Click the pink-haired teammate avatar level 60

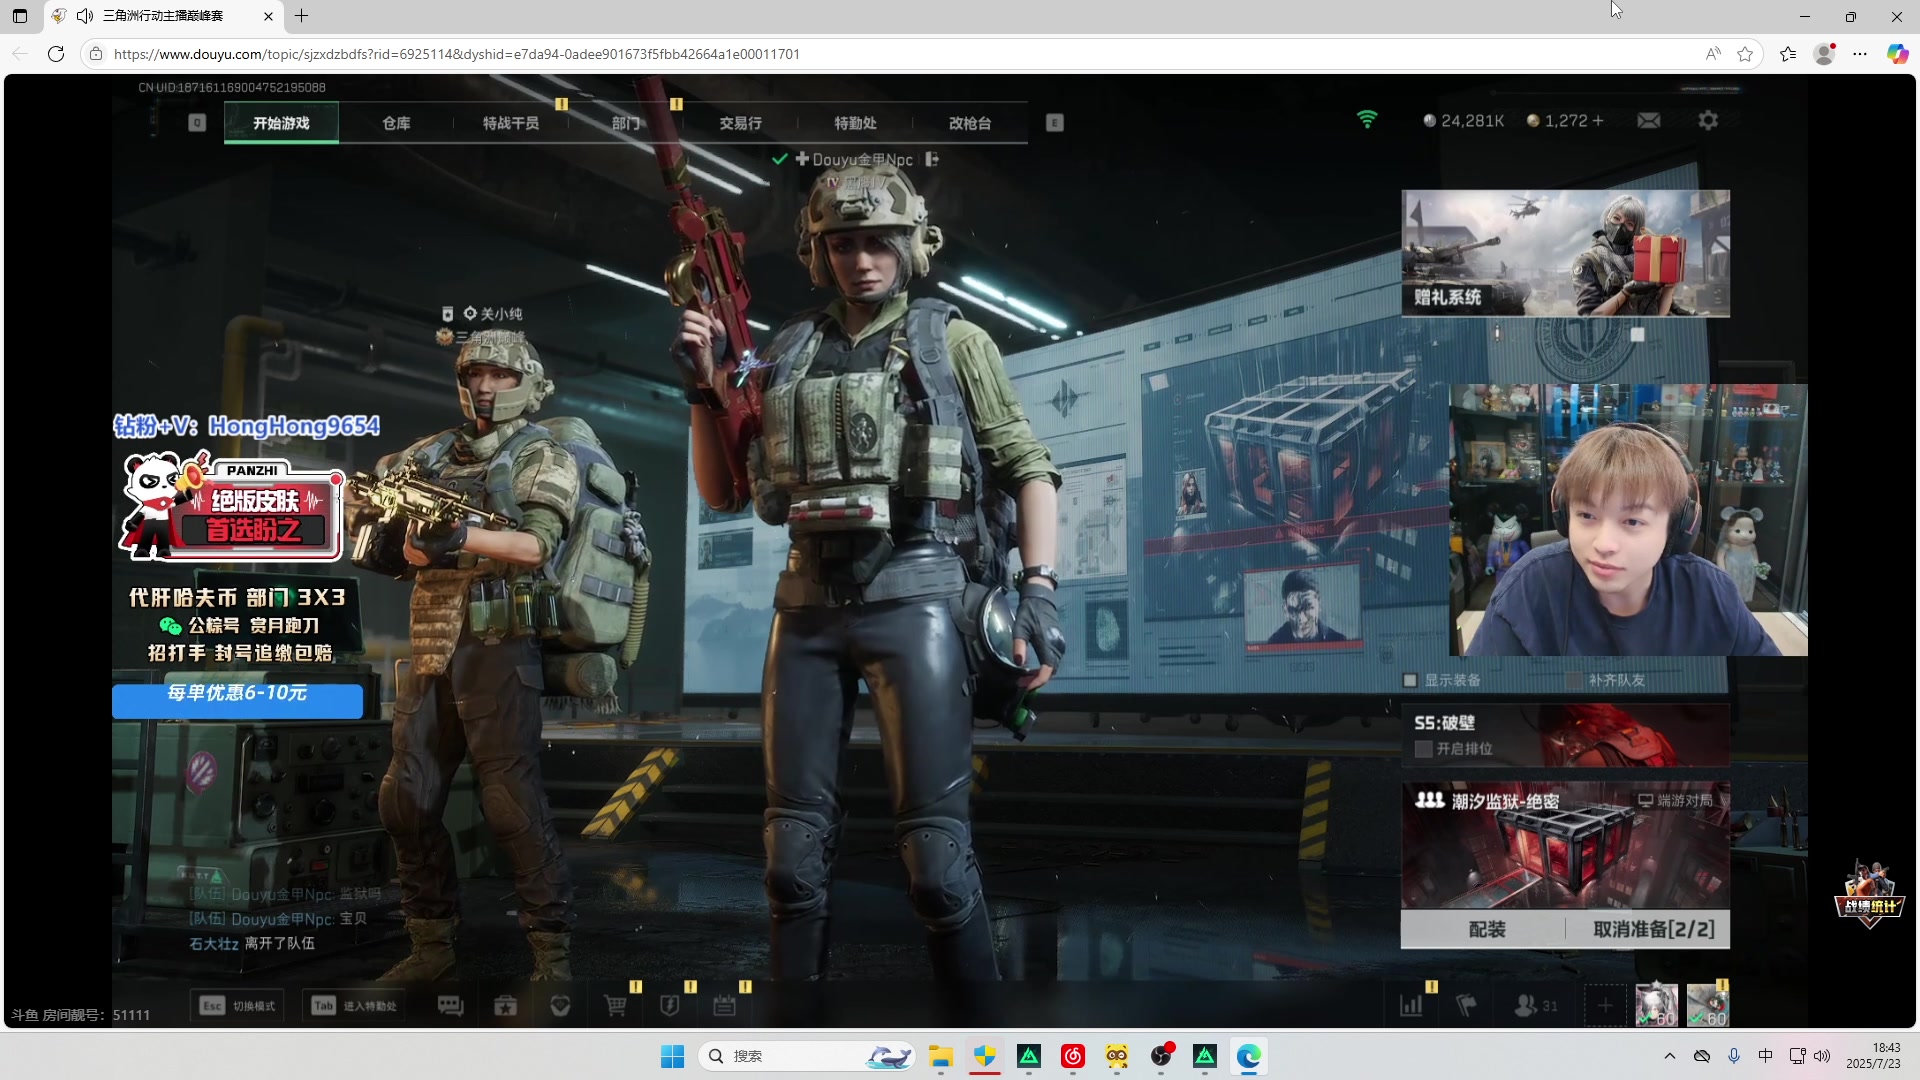pyautogui.click(x=1656, y=1005)
